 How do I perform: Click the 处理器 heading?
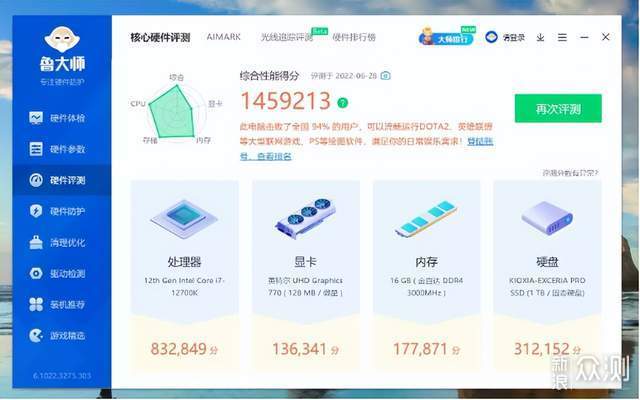tap(184, 262)
